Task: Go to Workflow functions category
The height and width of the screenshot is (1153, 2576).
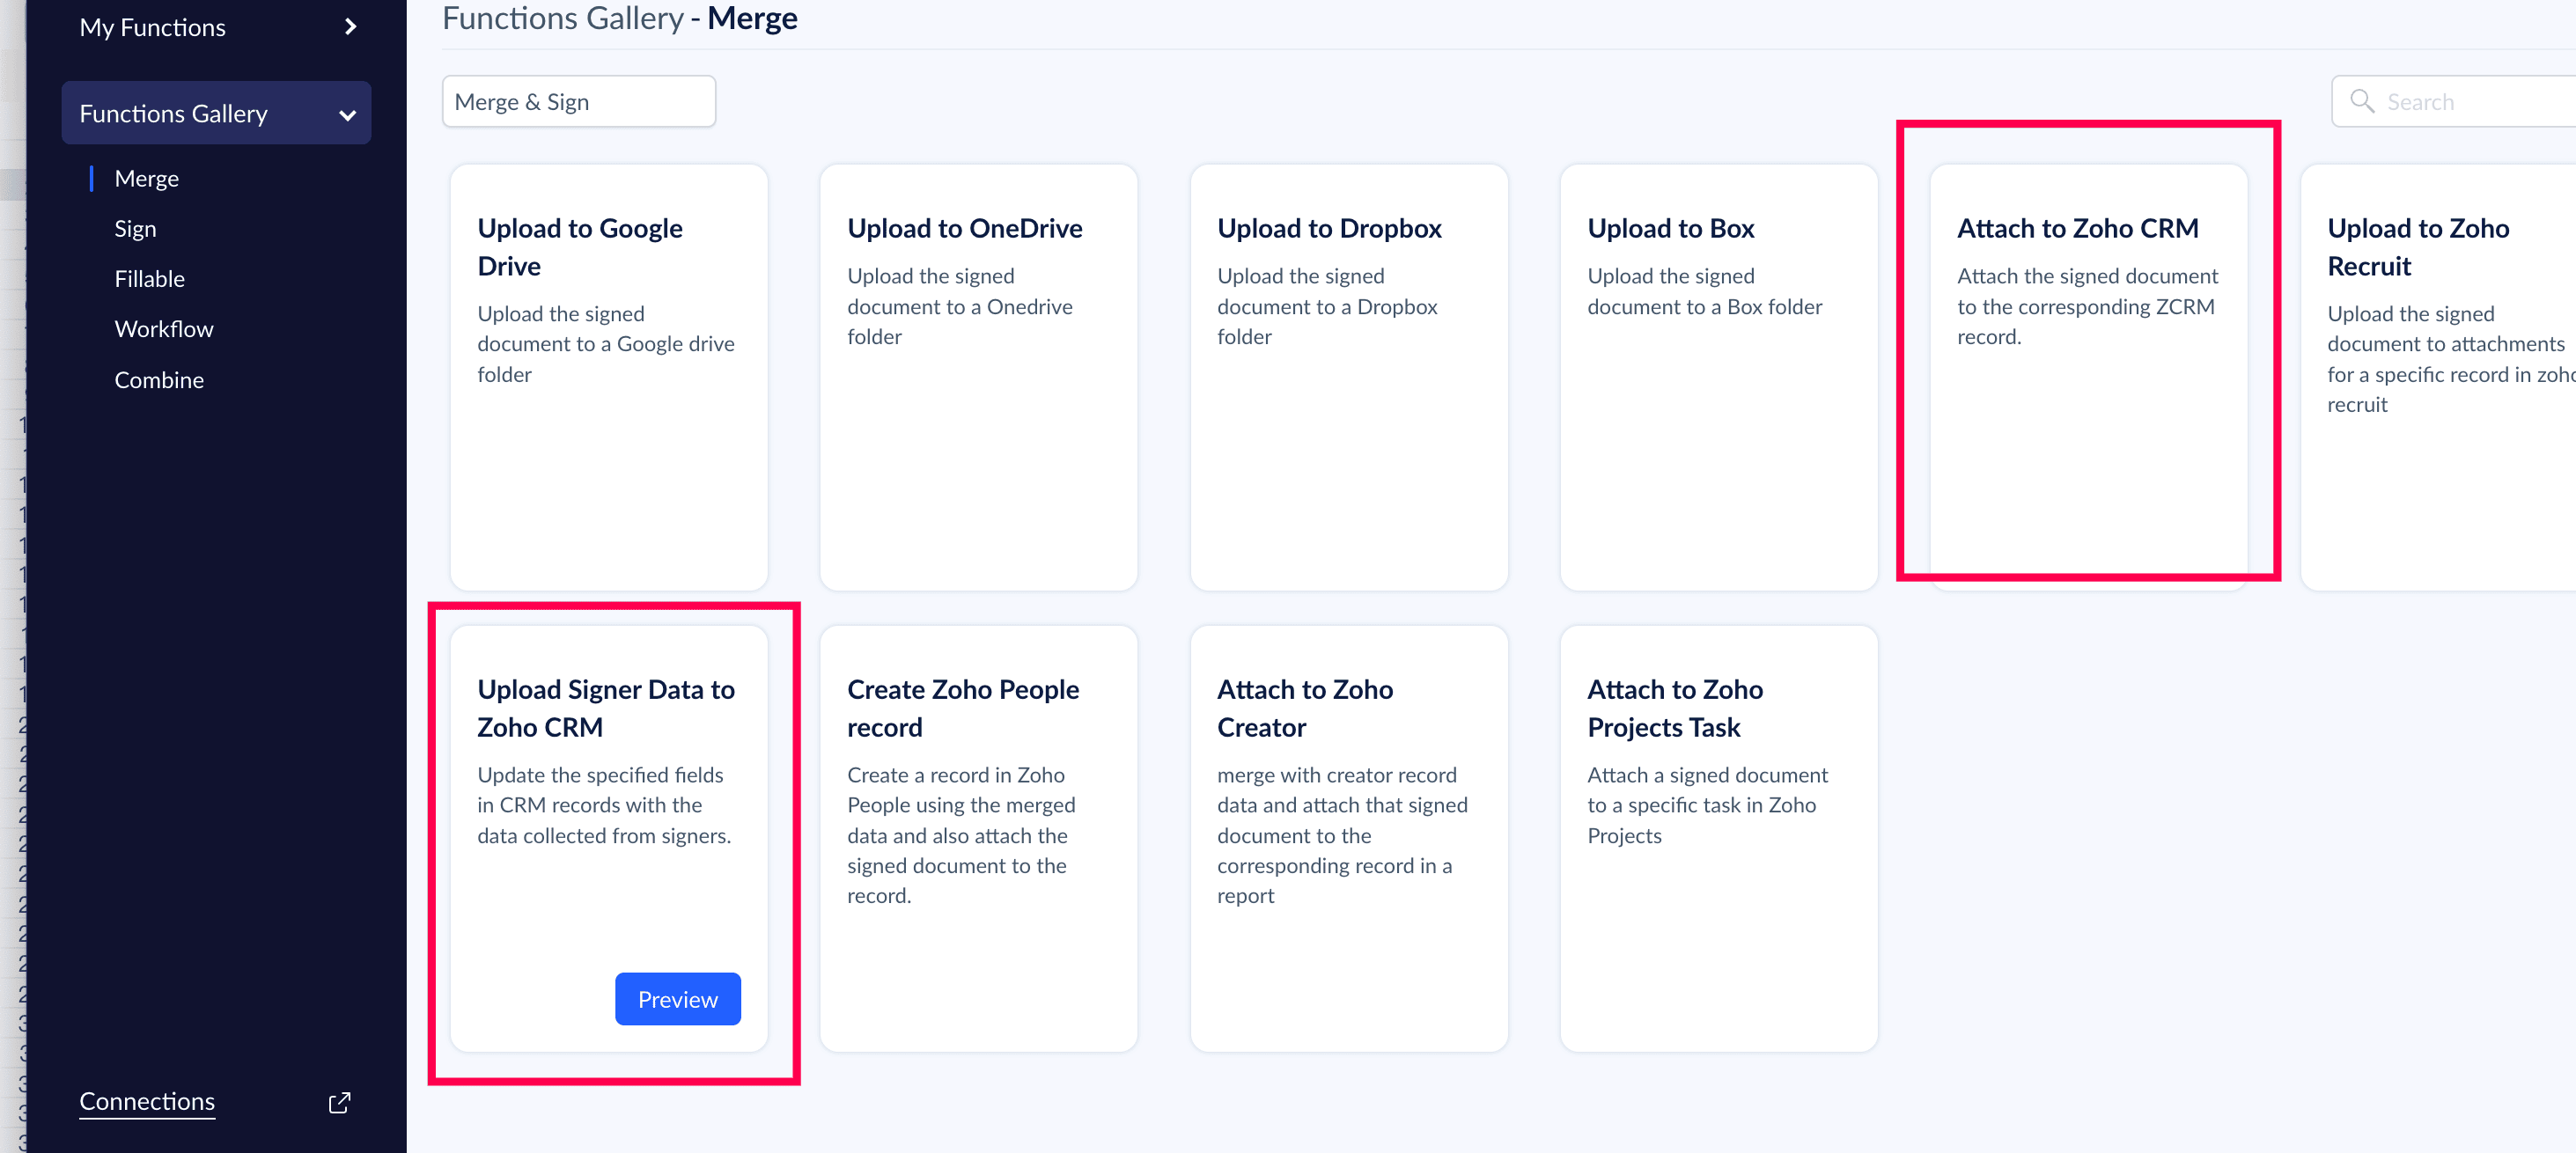Action: click(x=163, y=329)
